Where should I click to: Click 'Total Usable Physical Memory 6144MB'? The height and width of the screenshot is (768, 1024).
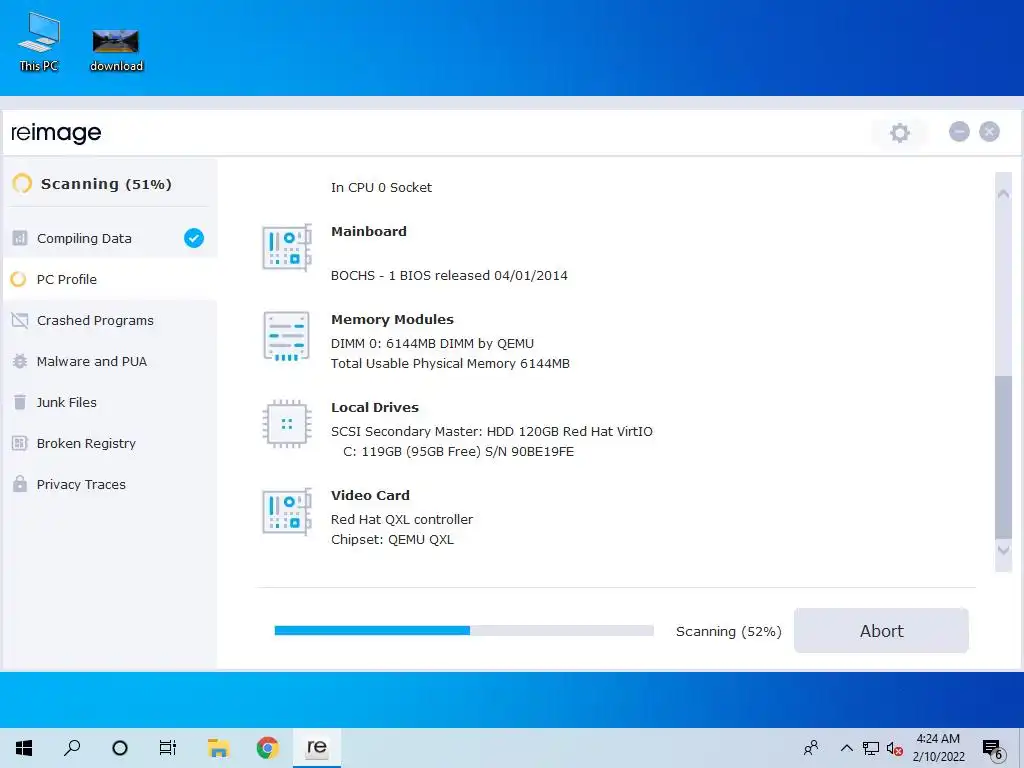coord(451,364)
